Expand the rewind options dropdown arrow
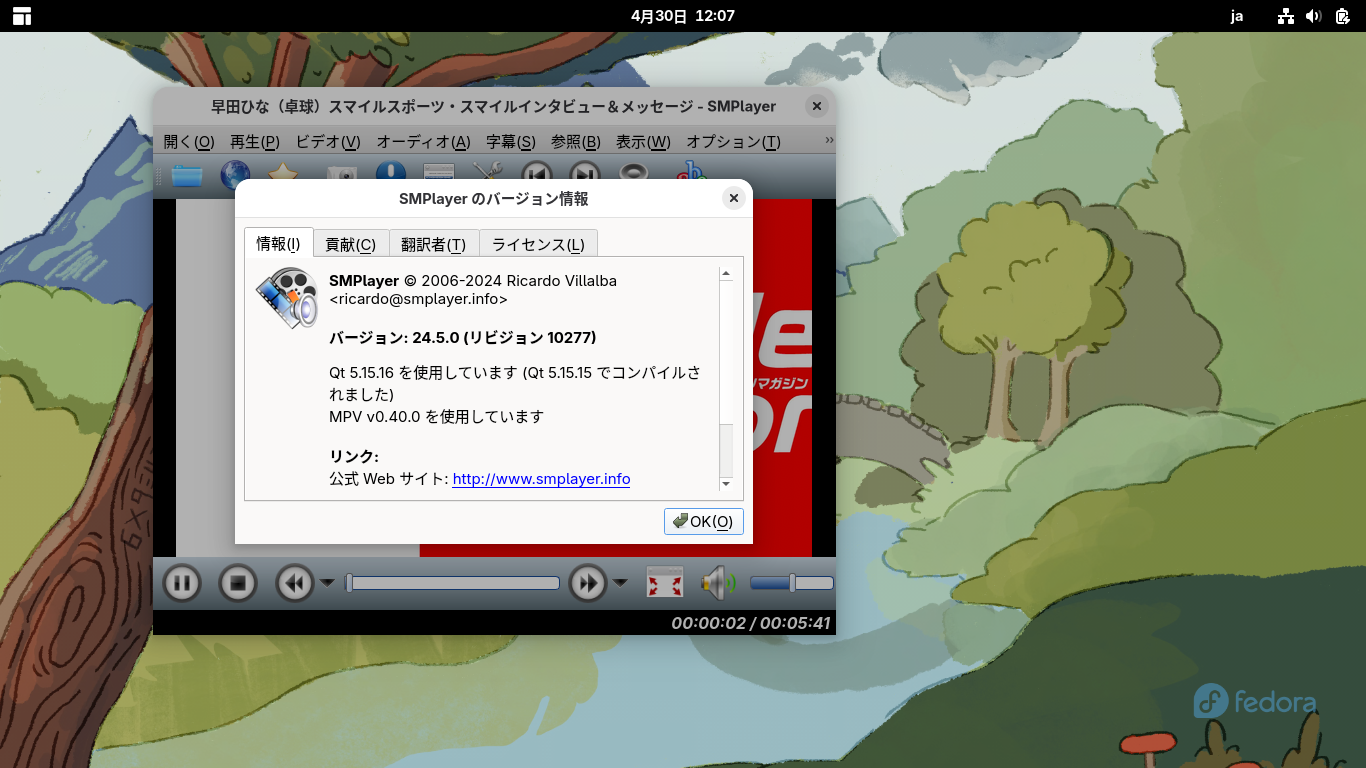Image resolution: width=1366 pixels, height=768 pixels. (327, 583)
